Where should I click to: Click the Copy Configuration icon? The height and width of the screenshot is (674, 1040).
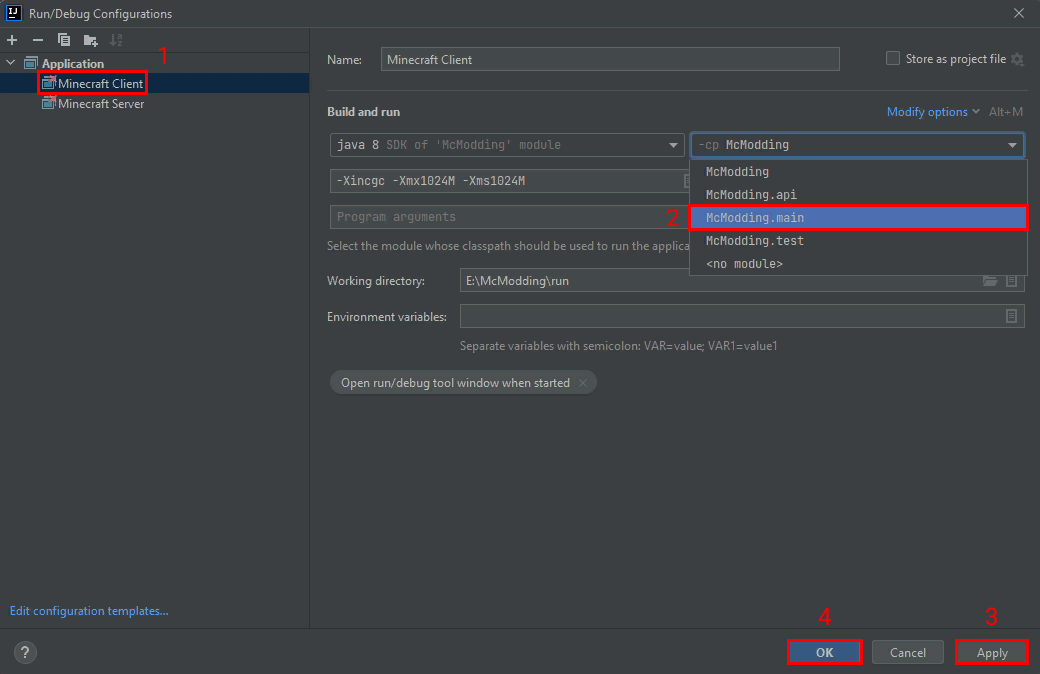pos(64,40)
